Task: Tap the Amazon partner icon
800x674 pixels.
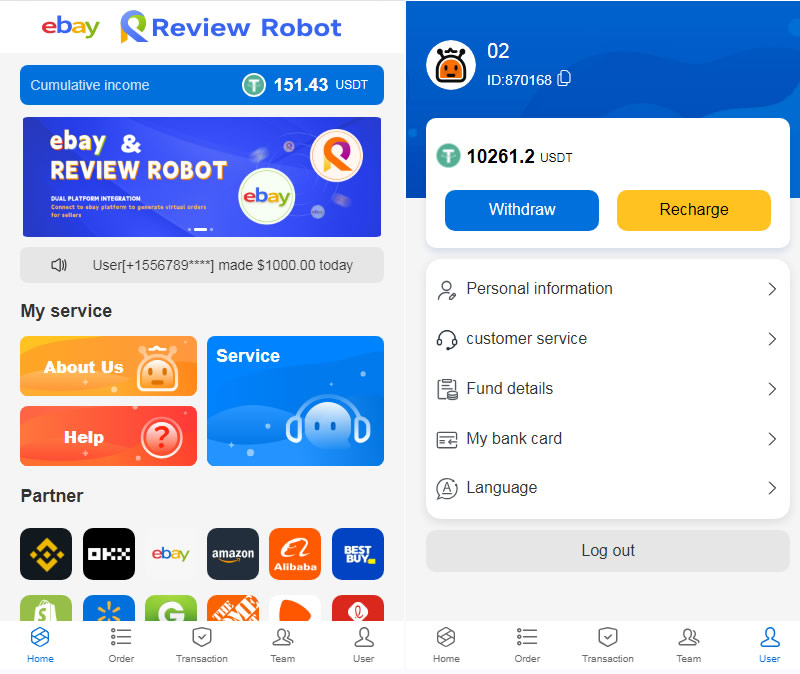Action: tap(233, 554)
